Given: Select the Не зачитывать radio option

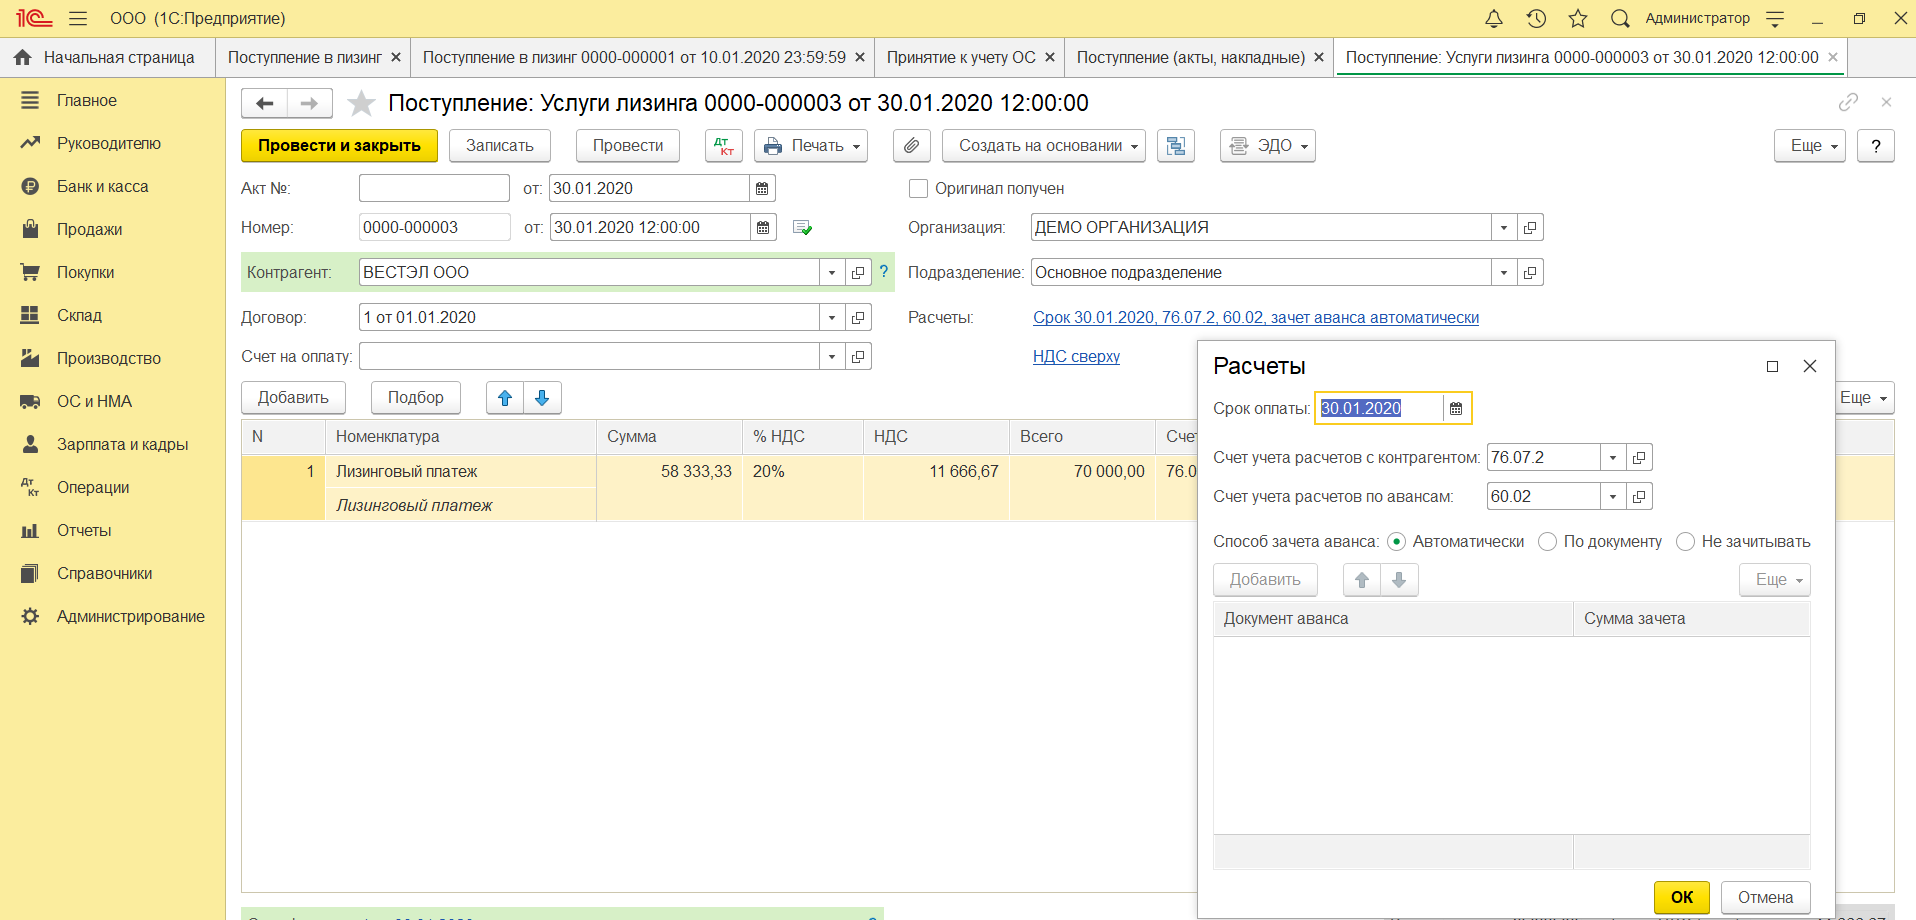Looking at the screenshot, I should (1685, 541).
